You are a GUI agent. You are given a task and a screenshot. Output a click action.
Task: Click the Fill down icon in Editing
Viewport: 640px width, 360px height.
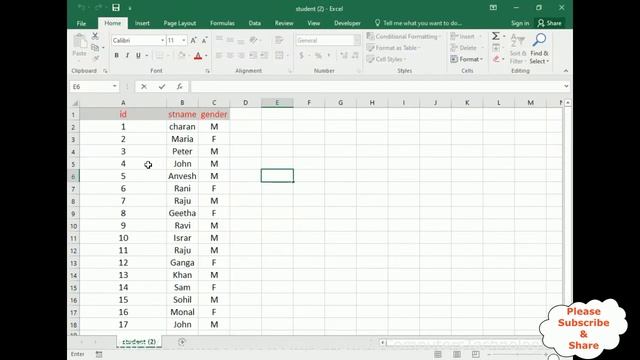point(496,48)
